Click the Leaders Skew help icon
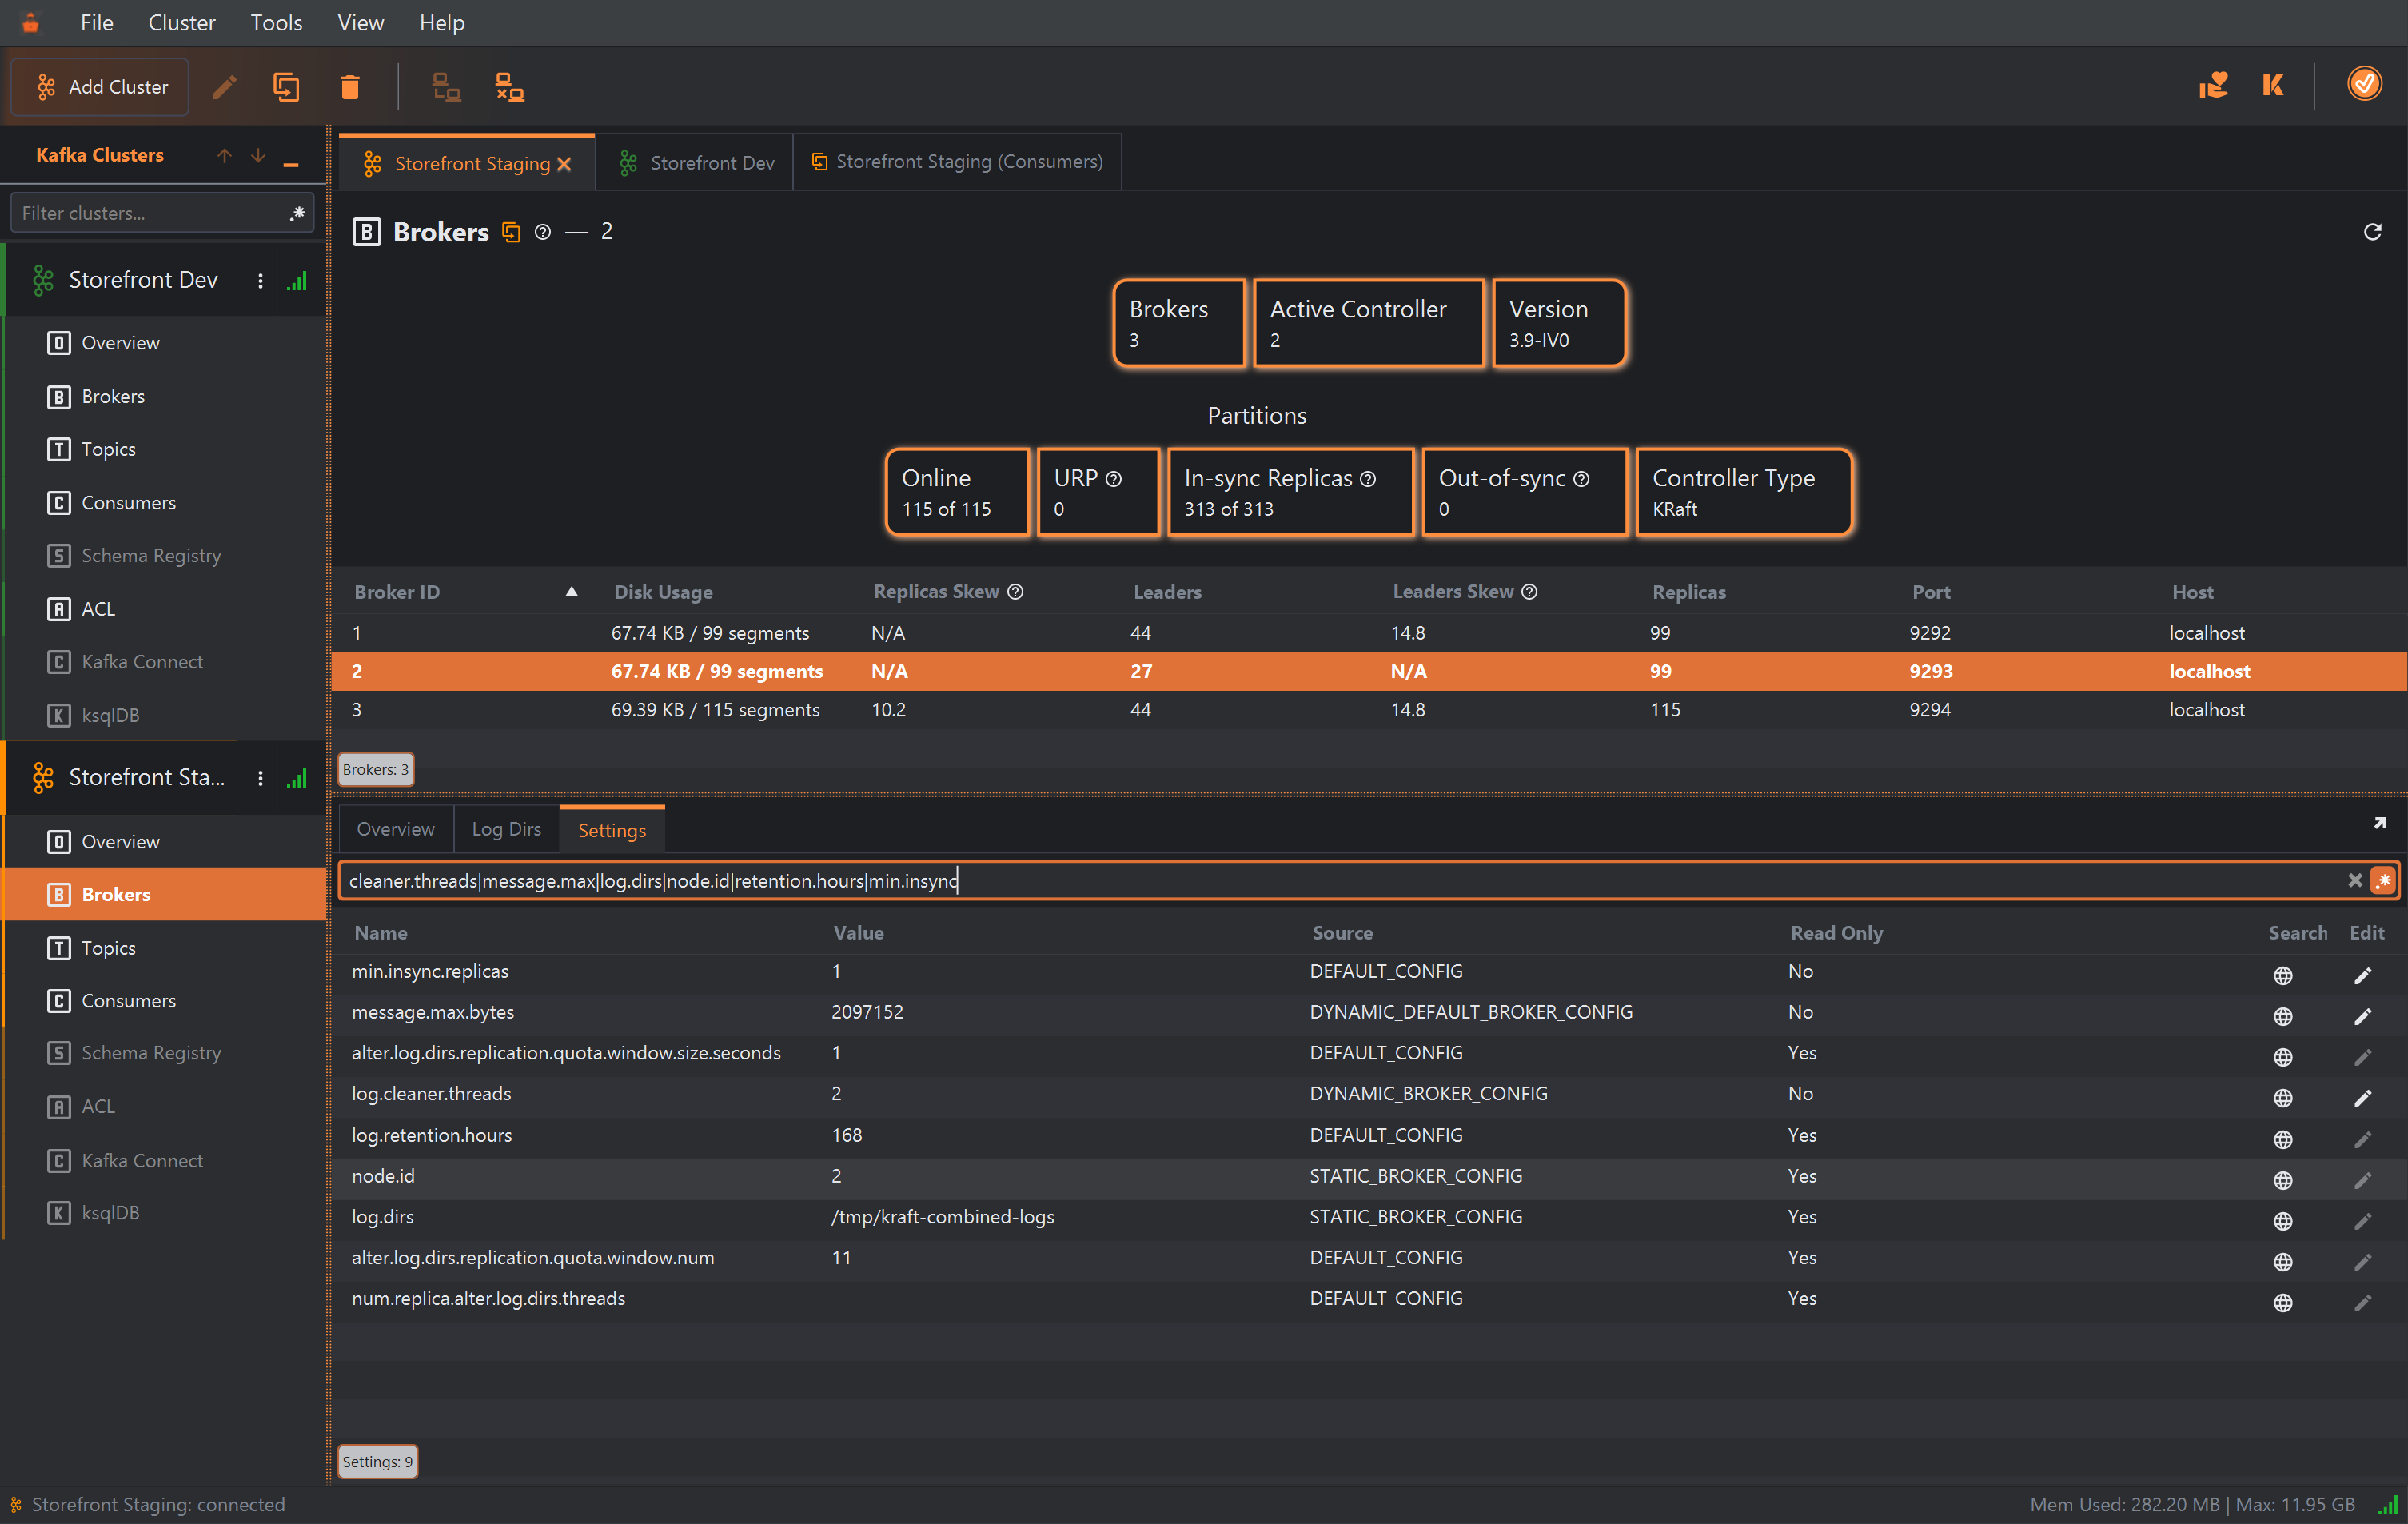 click(x=1529, y=591)
